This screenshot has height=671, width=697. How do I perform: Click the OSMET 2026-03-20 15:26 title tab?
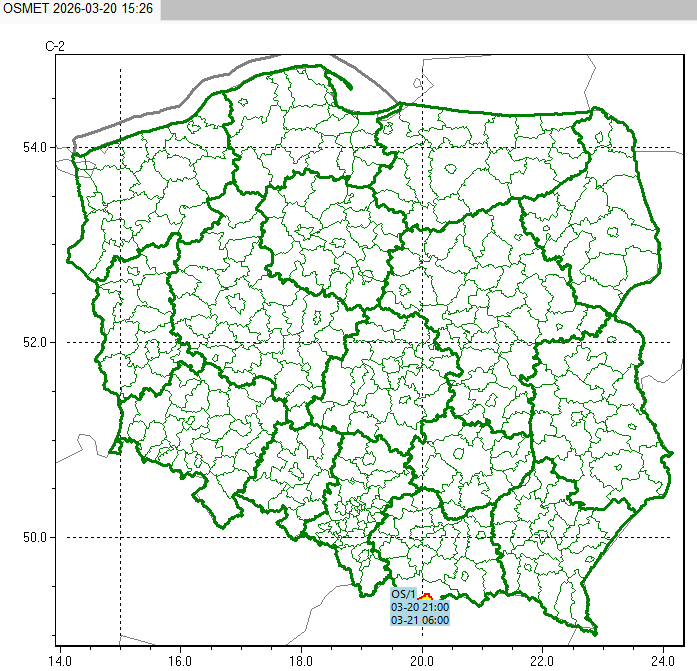click(79, 9)
